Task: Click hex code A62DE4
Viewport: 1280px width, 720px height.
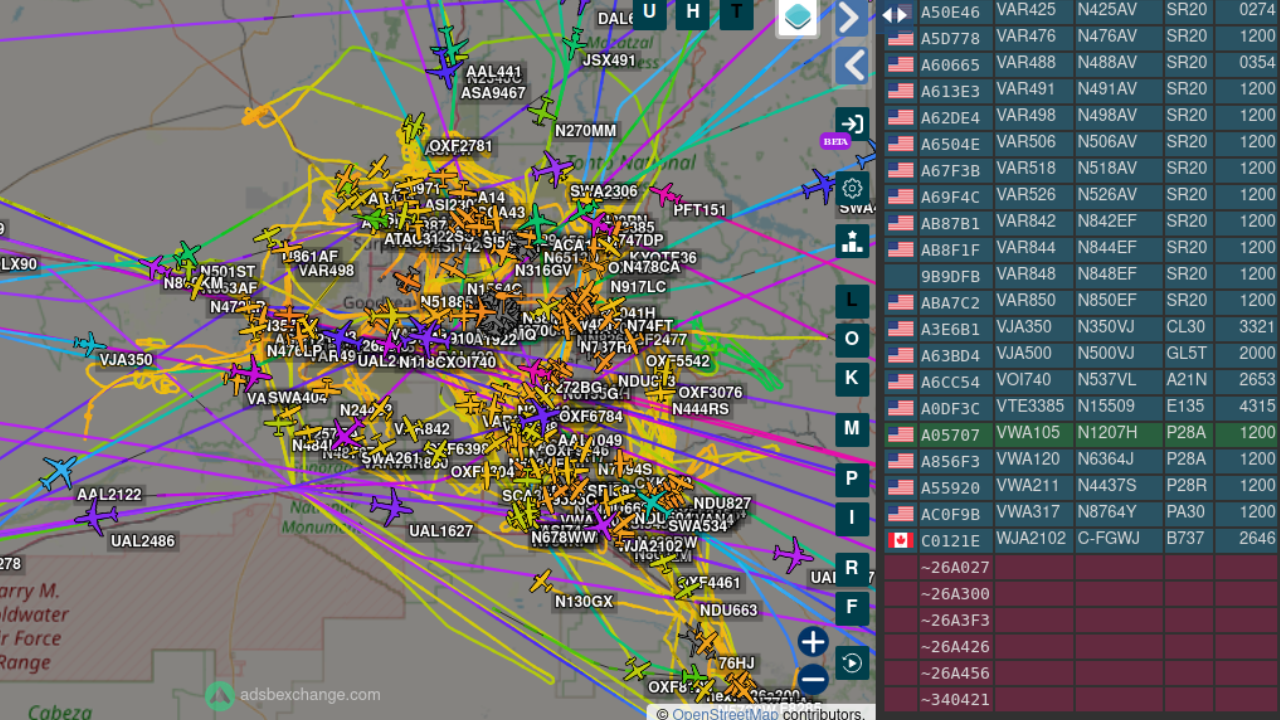Action: point(950,117)
